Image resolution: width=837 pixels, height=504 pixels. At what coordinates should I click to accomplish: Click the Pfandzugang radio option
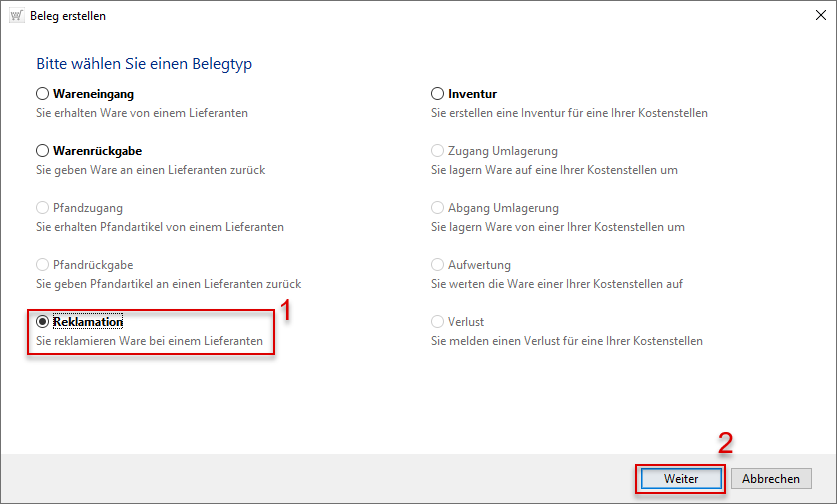[x=43, y=208]
